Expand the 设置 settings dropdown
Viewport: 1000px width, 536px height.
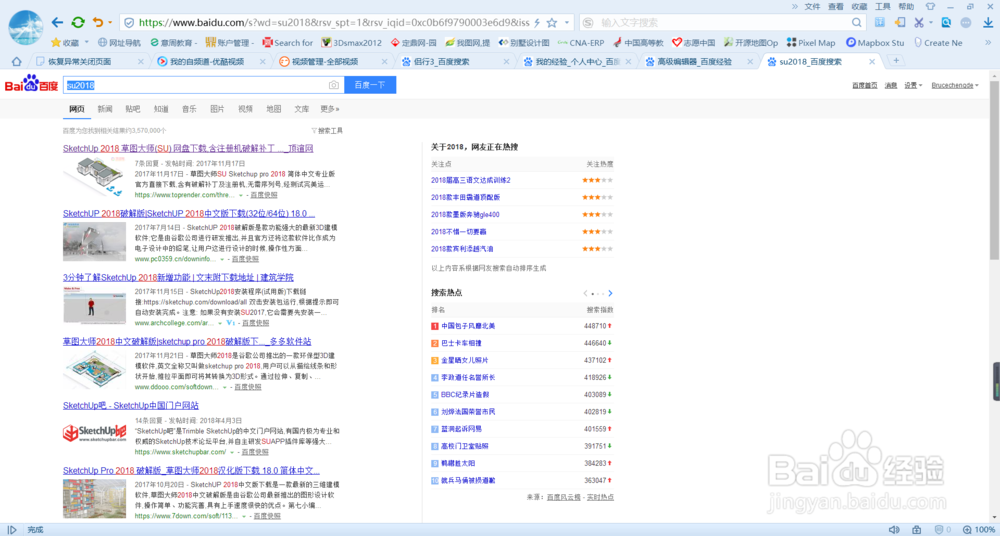click(x=913, y=86)
